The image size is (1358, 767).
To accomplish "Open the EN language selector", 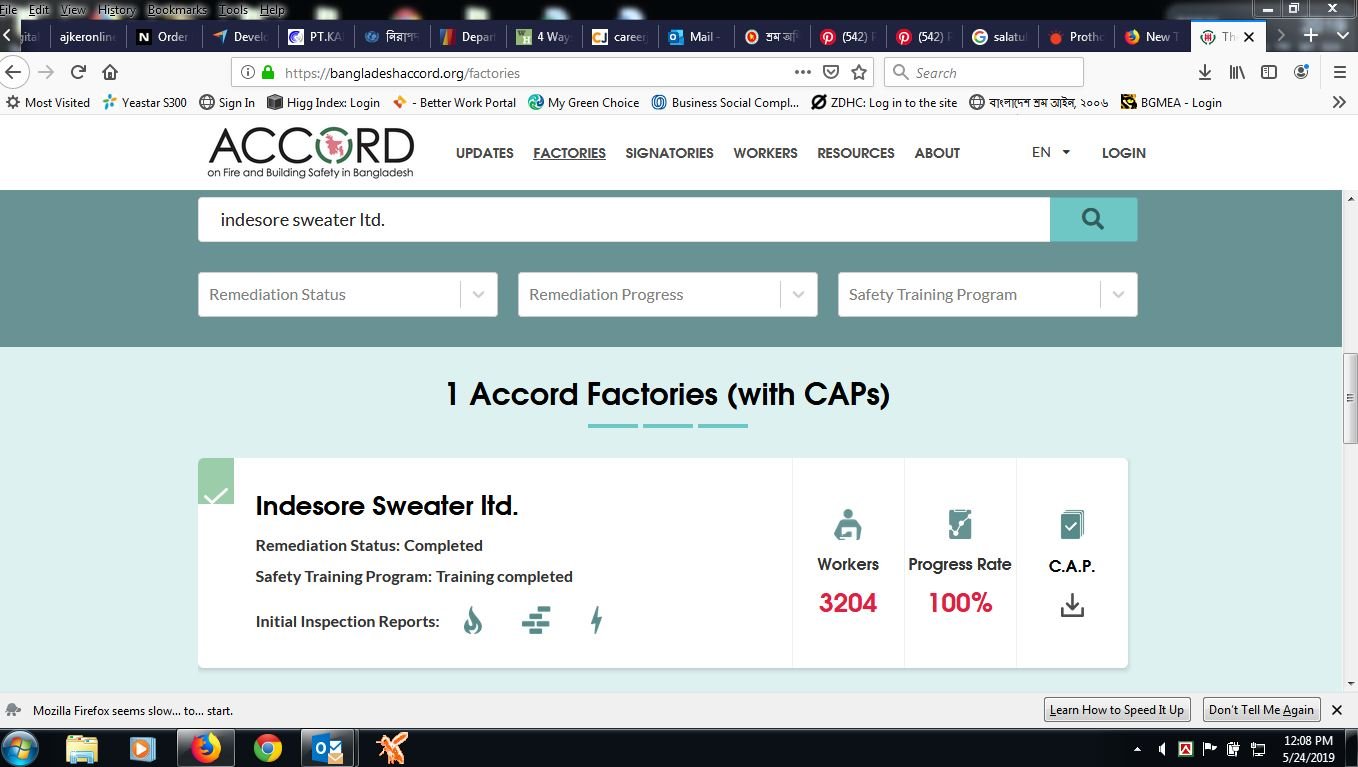I will click(1051, 152).
